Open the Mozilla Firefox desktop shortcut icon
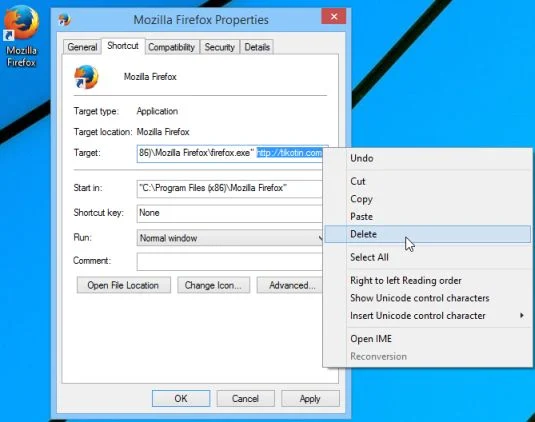This screenshot has height=422, width=535. [x=21, y=36]
